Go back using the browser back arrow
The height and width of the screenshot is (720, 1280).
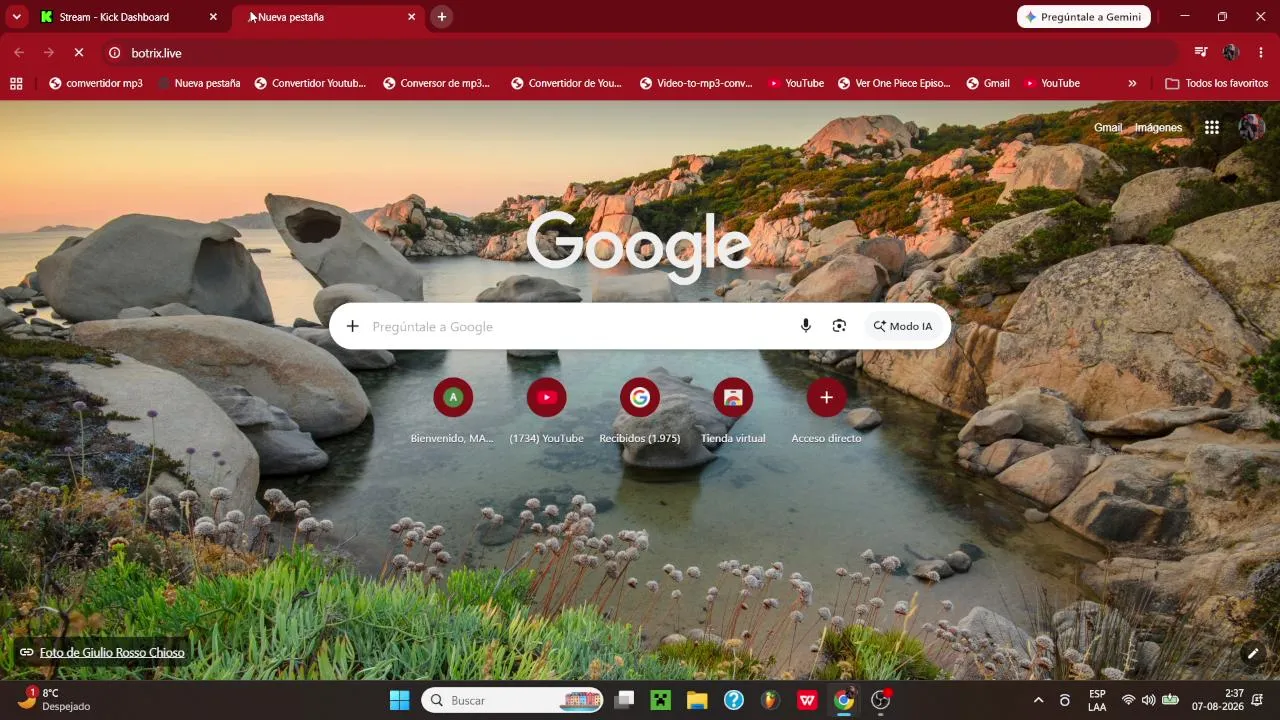pos(19,53)
